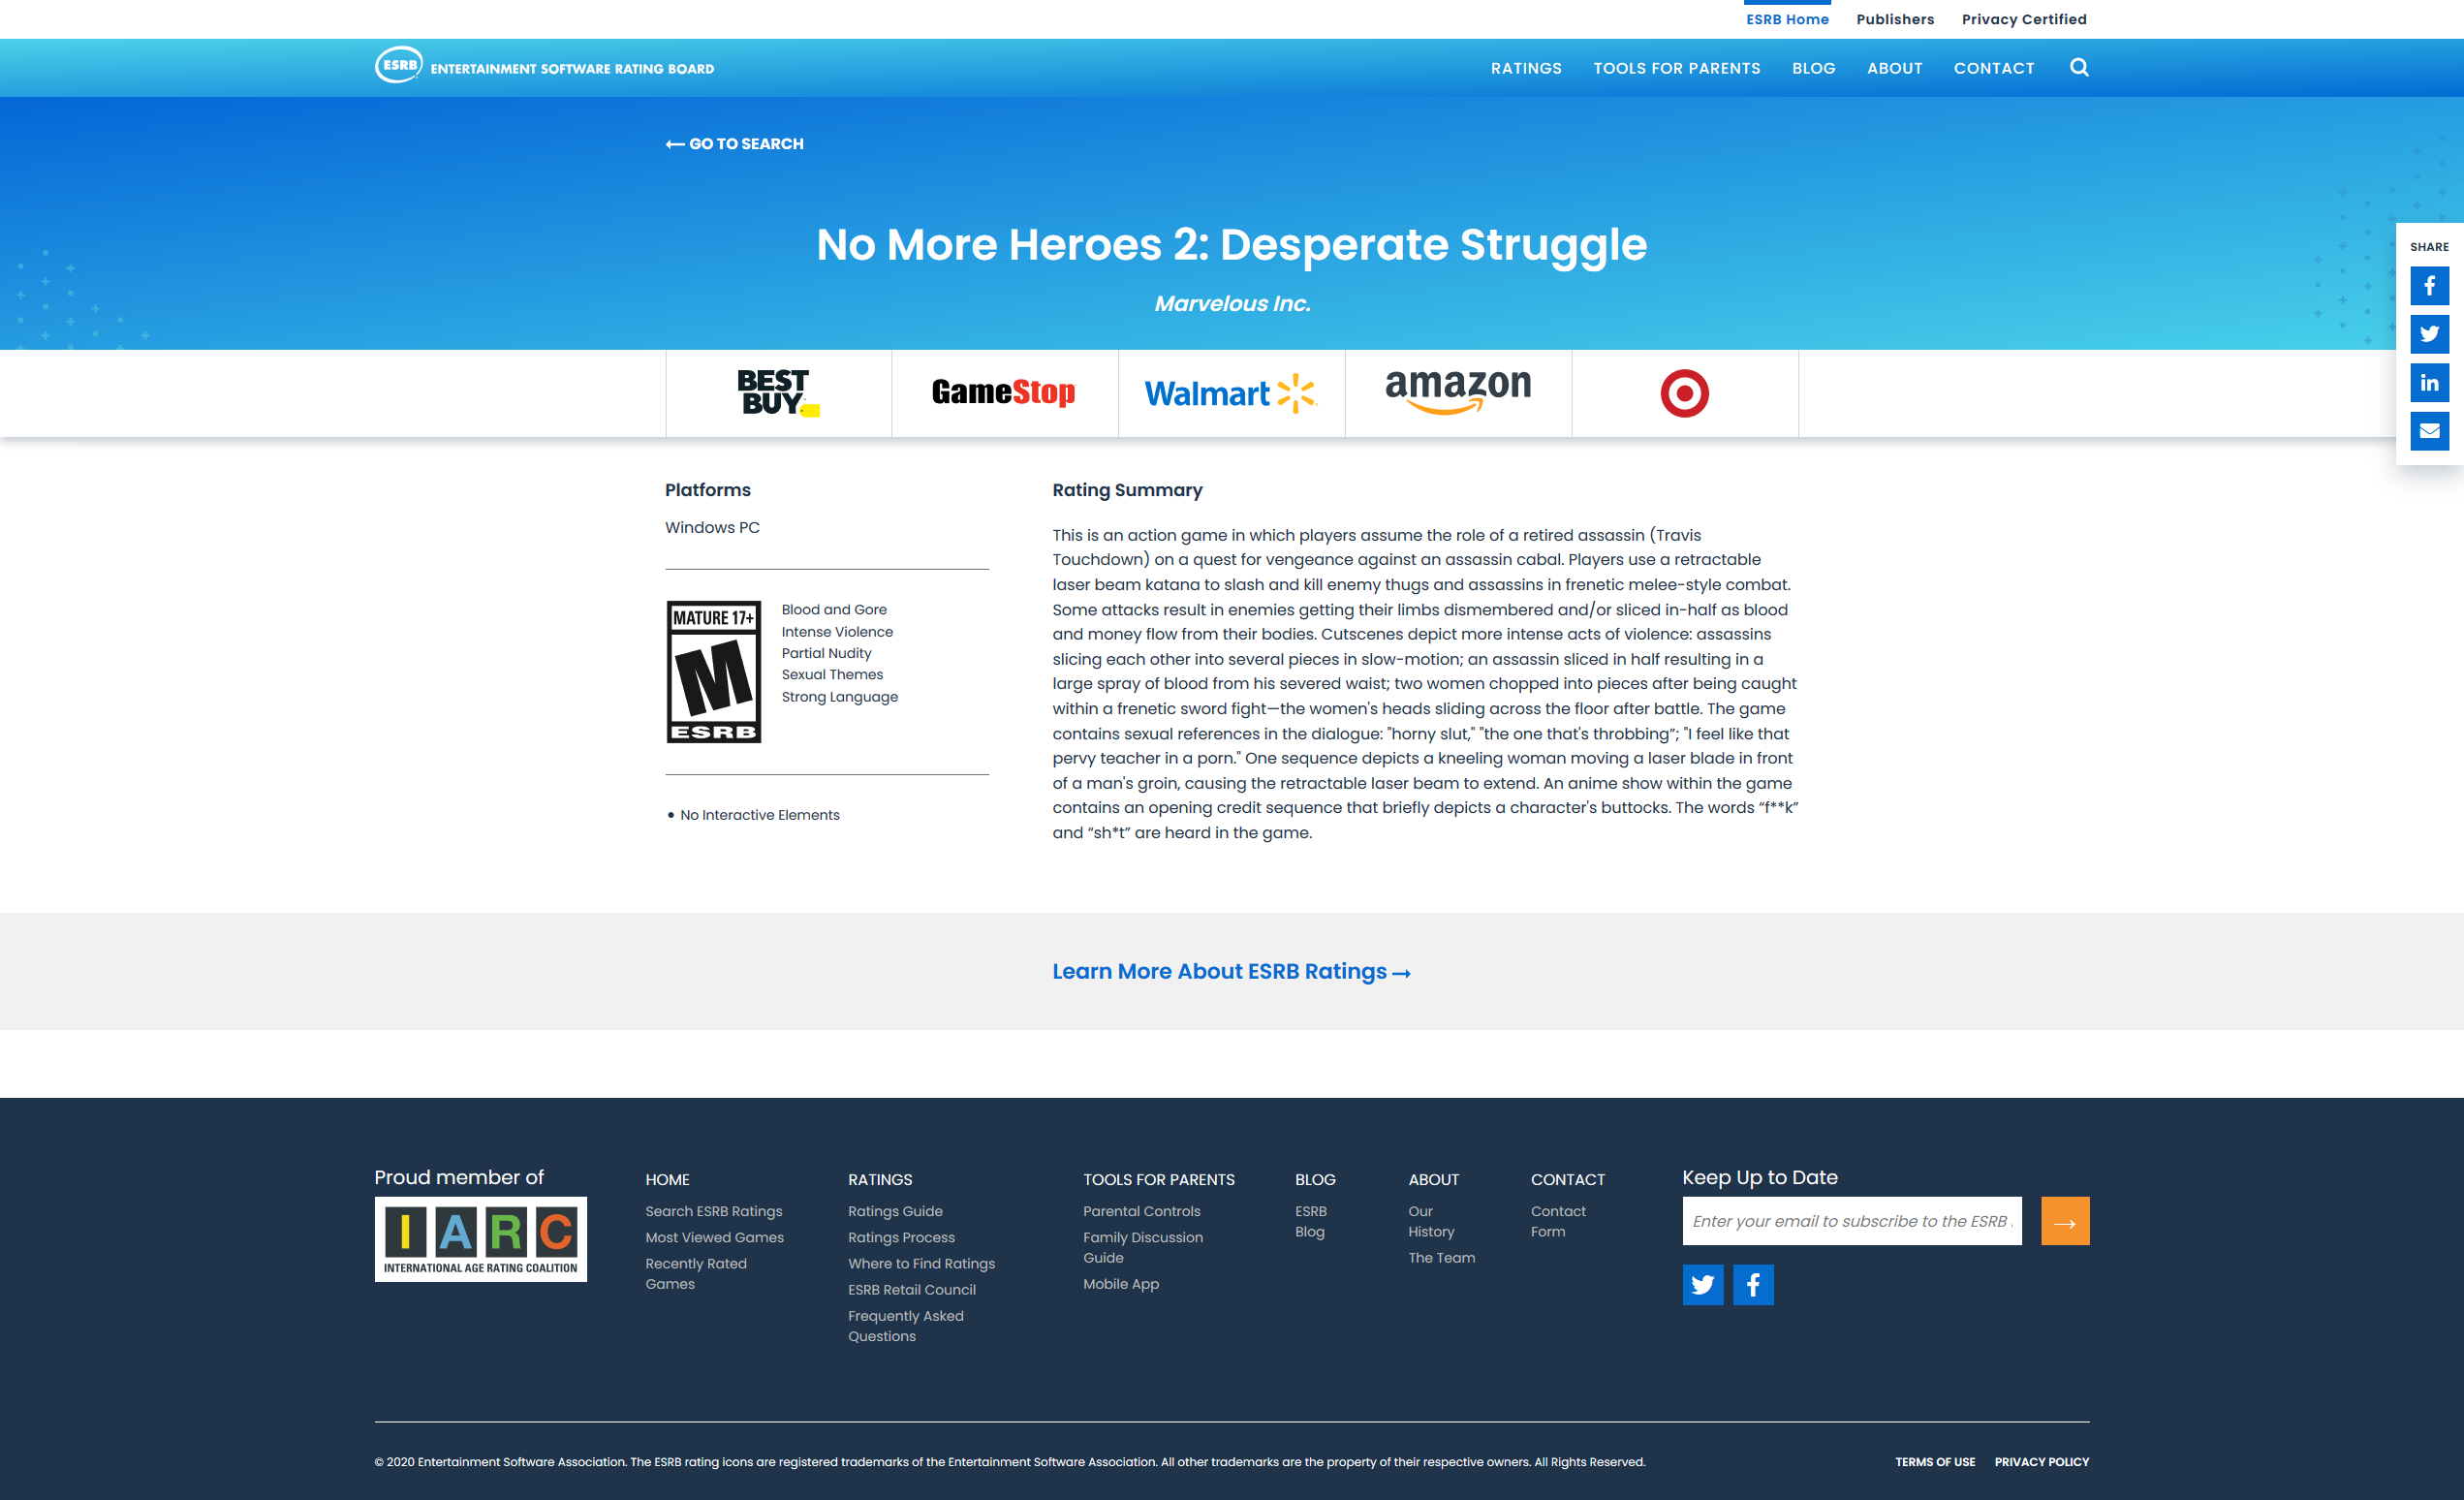The height and width of the screenshot is (1500, 2464).
Task: Switch to the ESRB Home tab
Action: [1786, 19]
